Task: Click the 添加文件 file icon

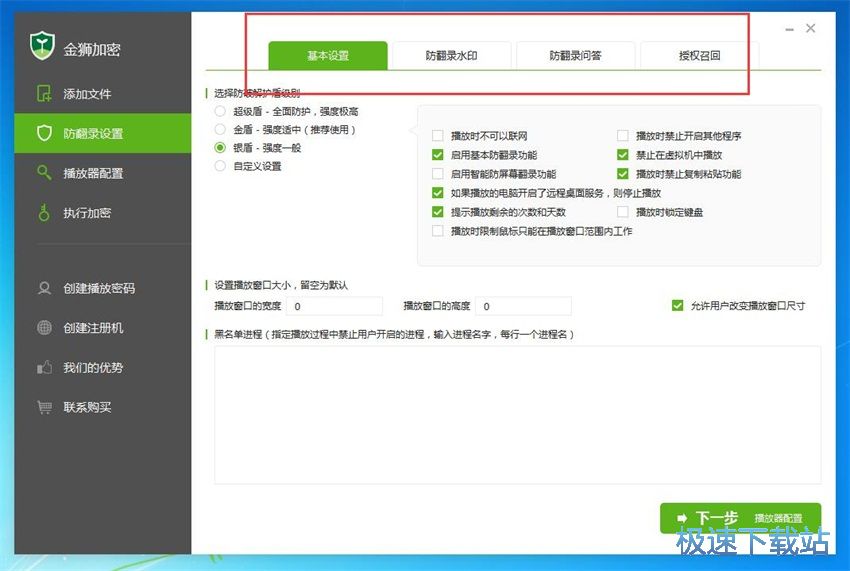Action: click(x=44, y=94)
